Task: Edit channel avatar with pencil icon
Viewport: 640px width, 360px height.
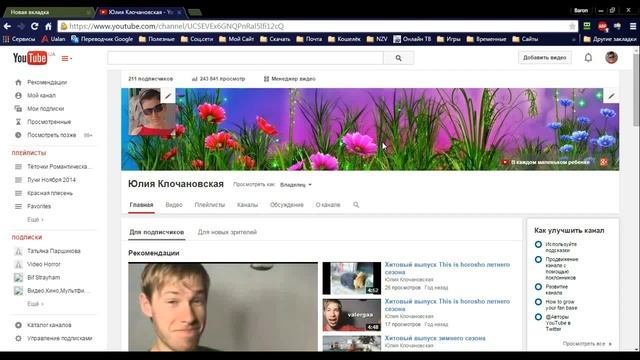Action: point(168,96)
